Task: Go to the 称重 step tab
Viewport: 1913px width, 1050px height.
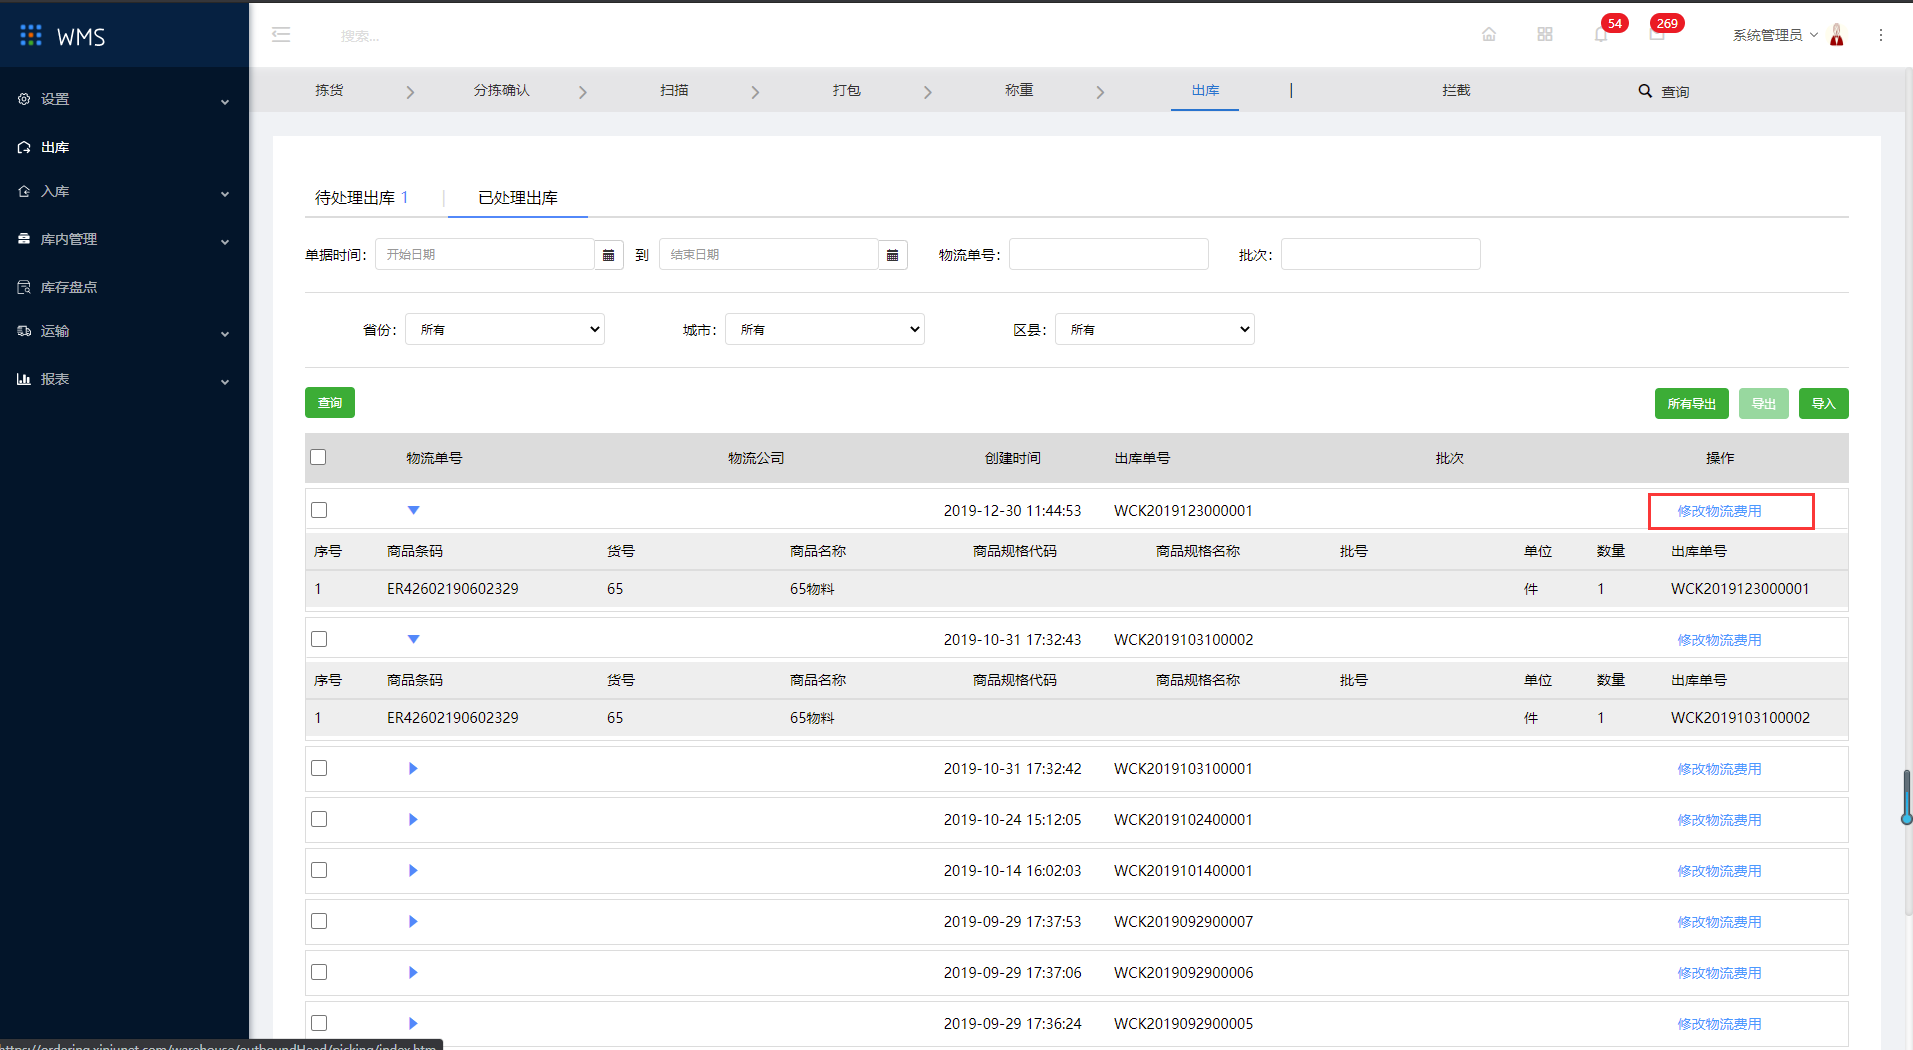Action: (1019, 90)
